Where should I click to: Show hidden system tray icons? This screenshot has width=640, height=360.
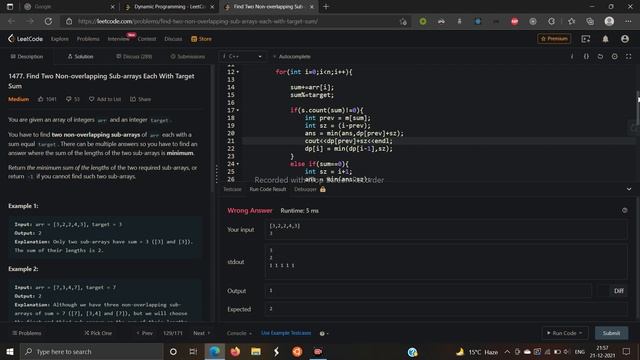(507, 351)
